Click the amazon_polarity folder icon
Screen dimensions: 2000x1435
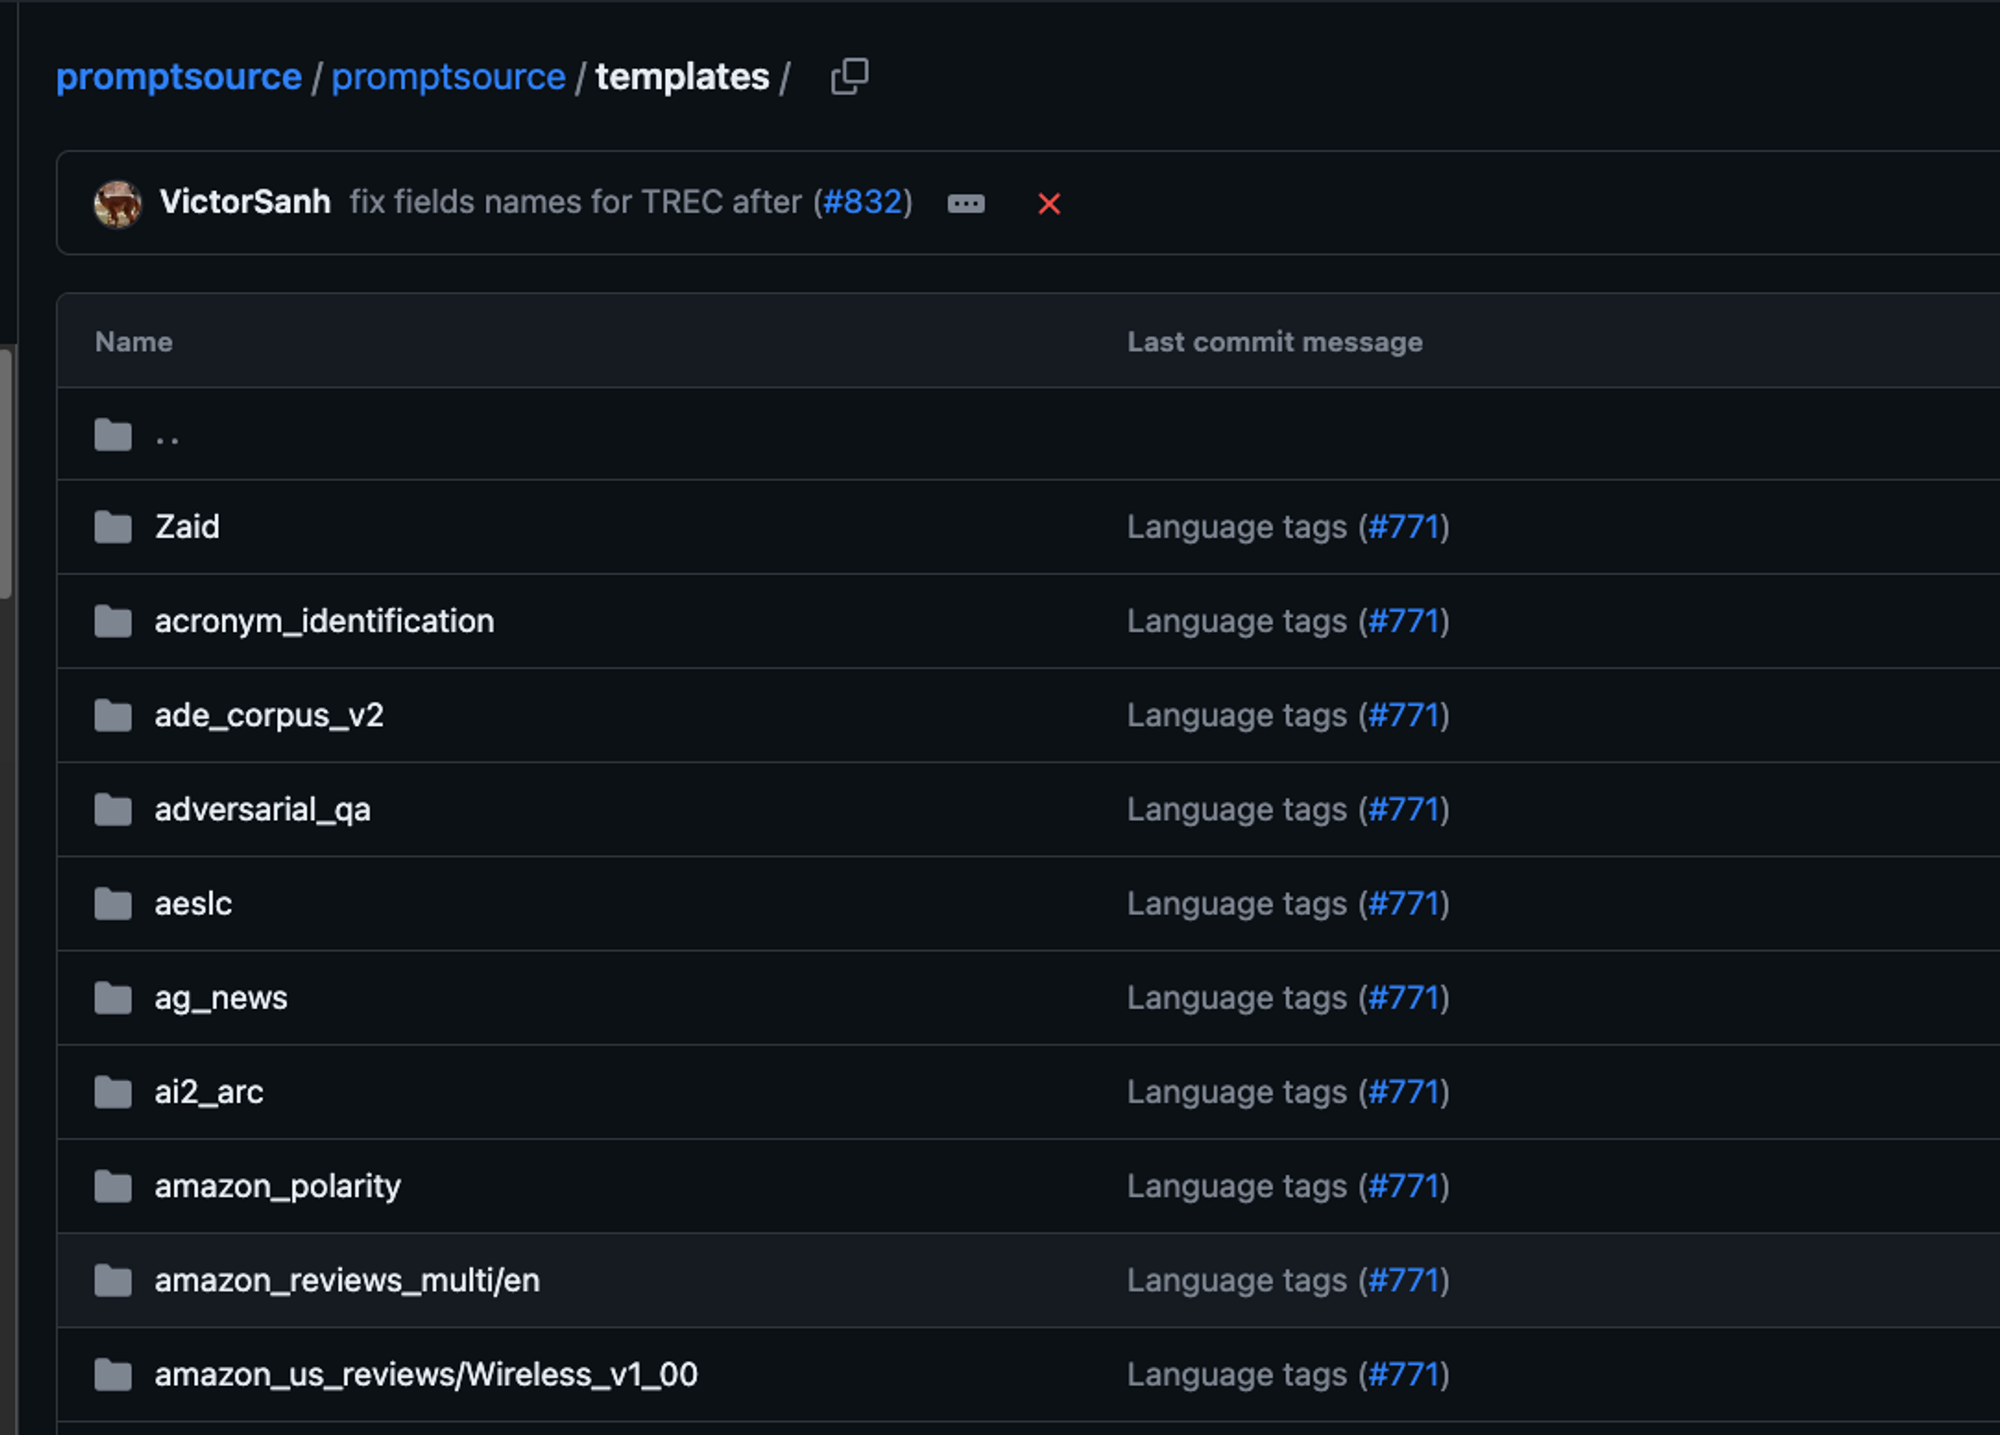(x=113, y=1186)
